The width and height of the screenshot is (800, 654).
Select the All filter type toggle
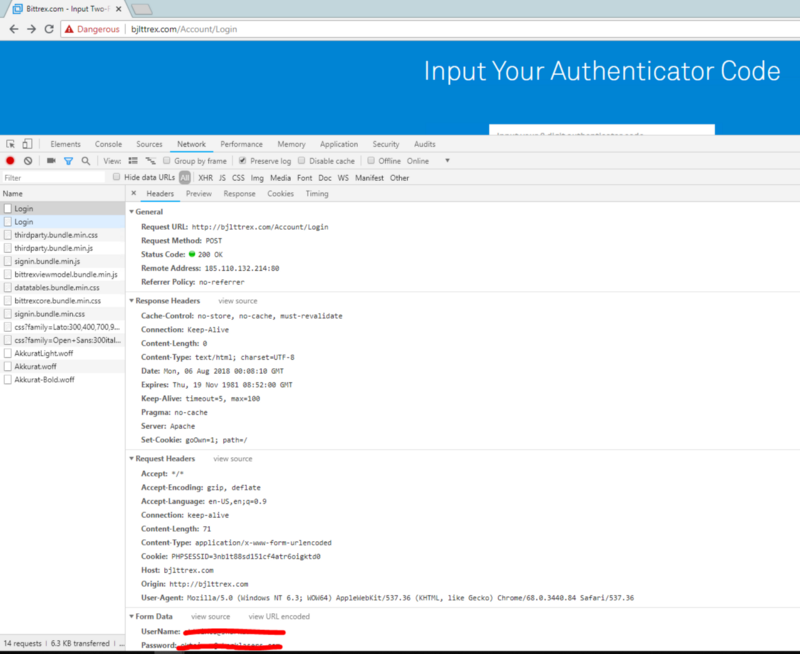(x=185, y=178)
